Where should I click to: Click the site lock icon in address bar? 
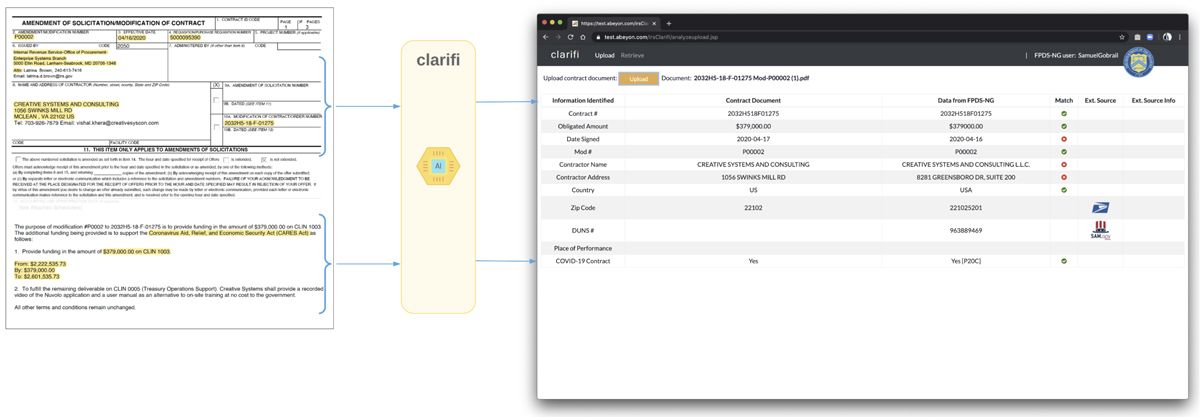598,36
